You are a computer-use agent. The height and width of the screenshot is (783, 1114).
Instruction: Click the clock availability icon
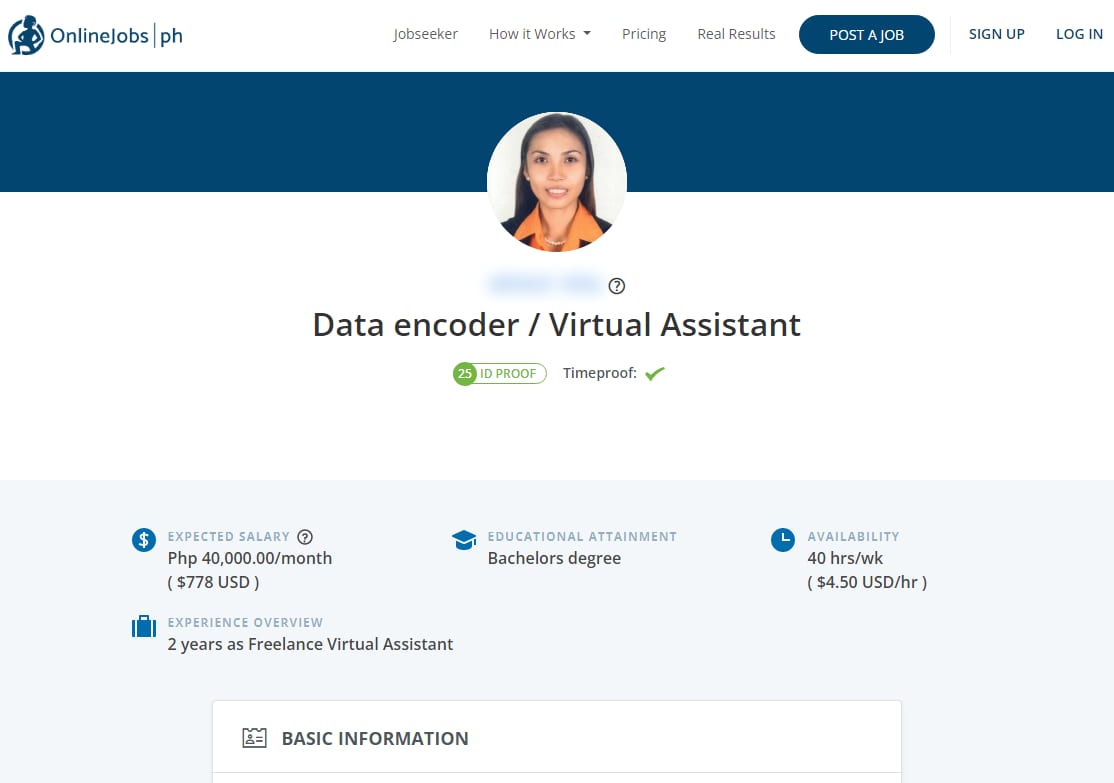coord(783,540)
